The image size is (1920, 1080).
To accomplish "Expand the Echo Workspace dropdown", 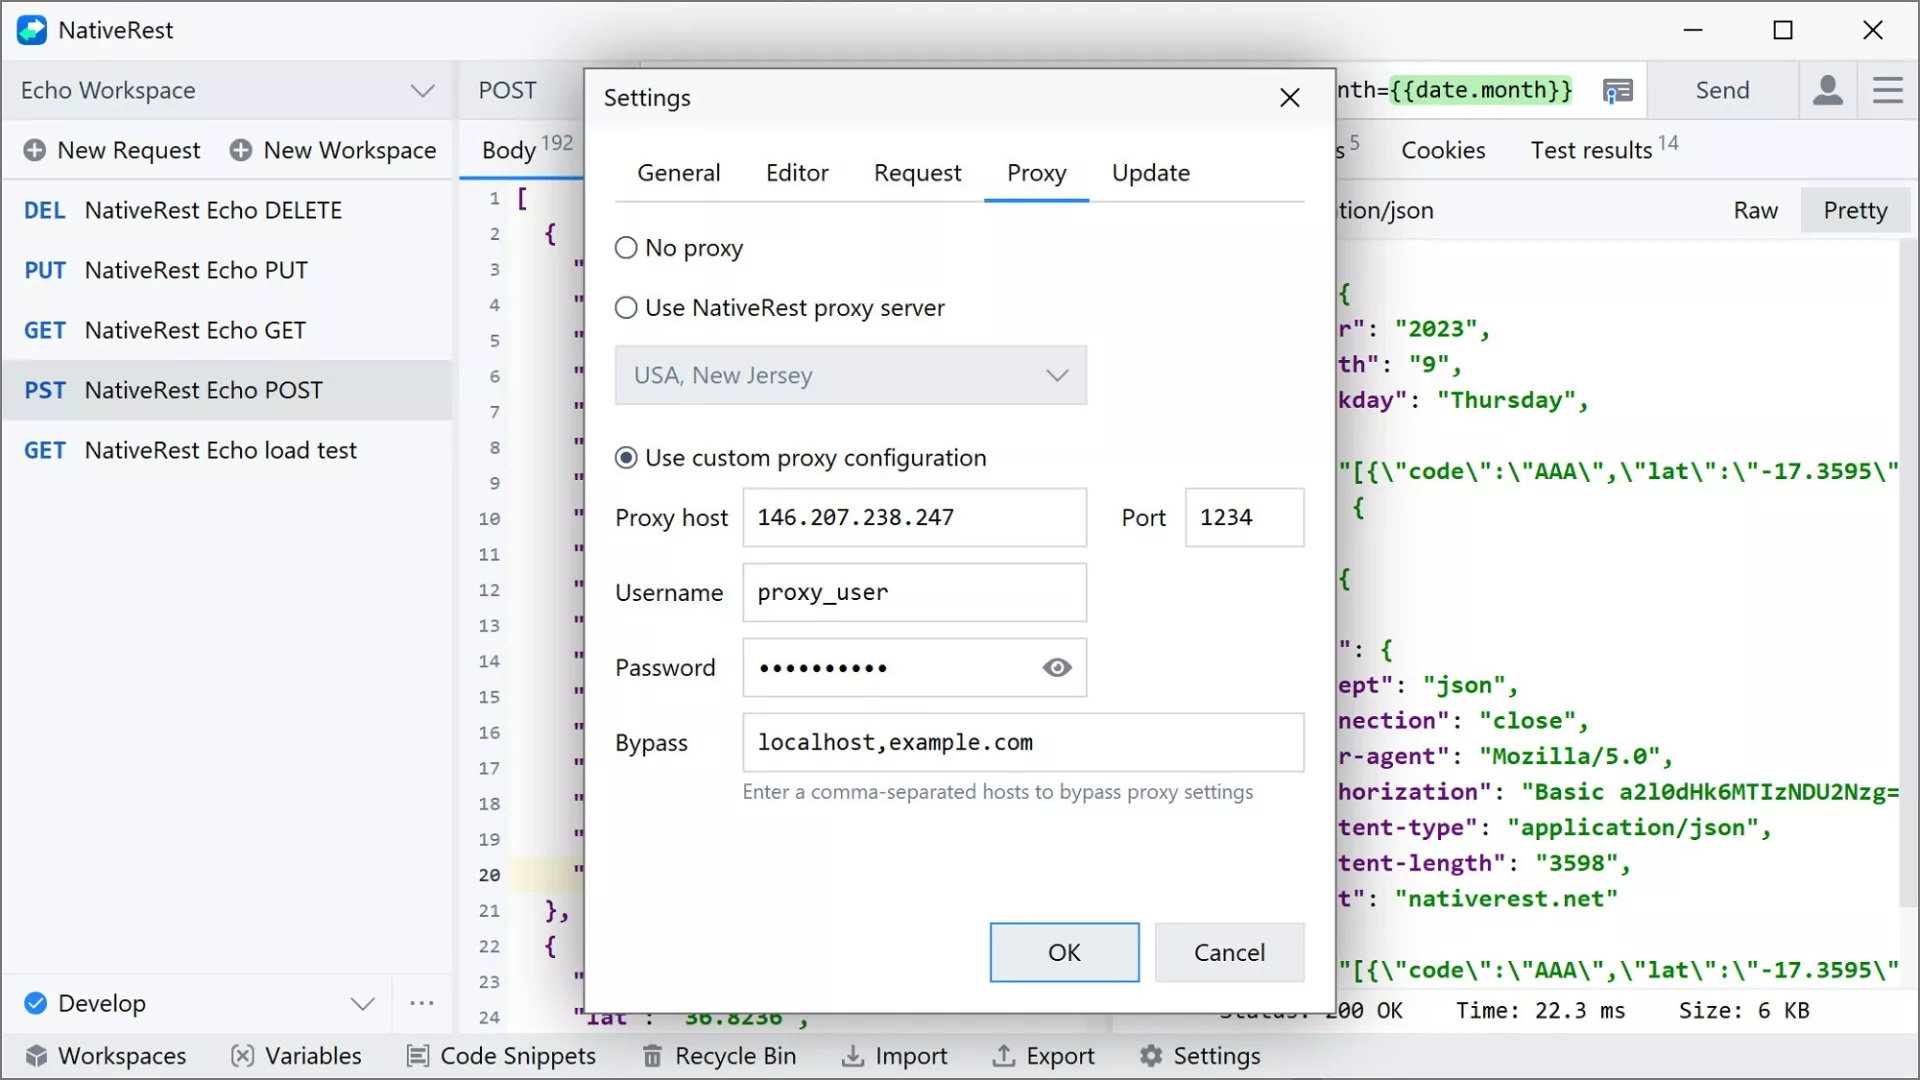I will [423, 91].
